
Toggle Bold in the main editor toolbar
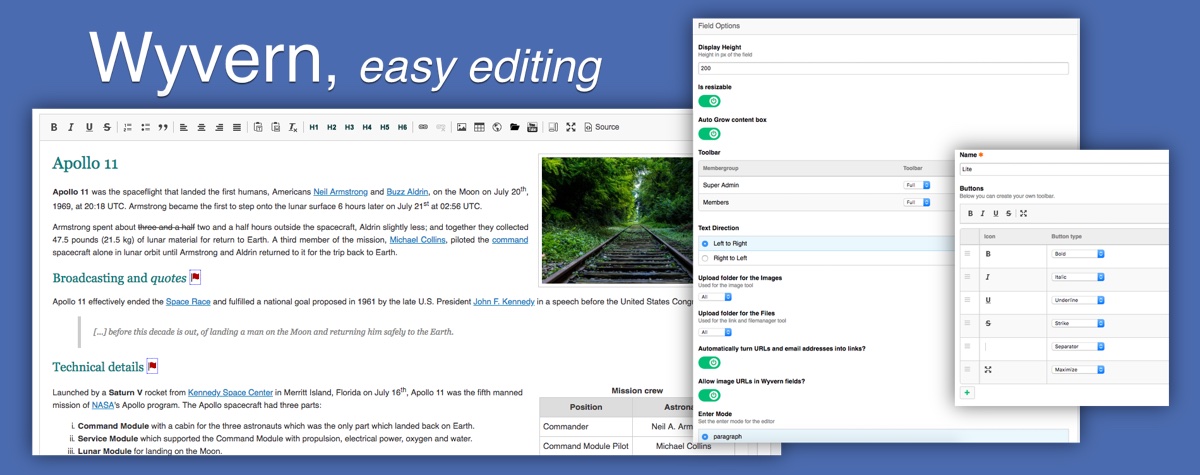(x=54, y=127)
